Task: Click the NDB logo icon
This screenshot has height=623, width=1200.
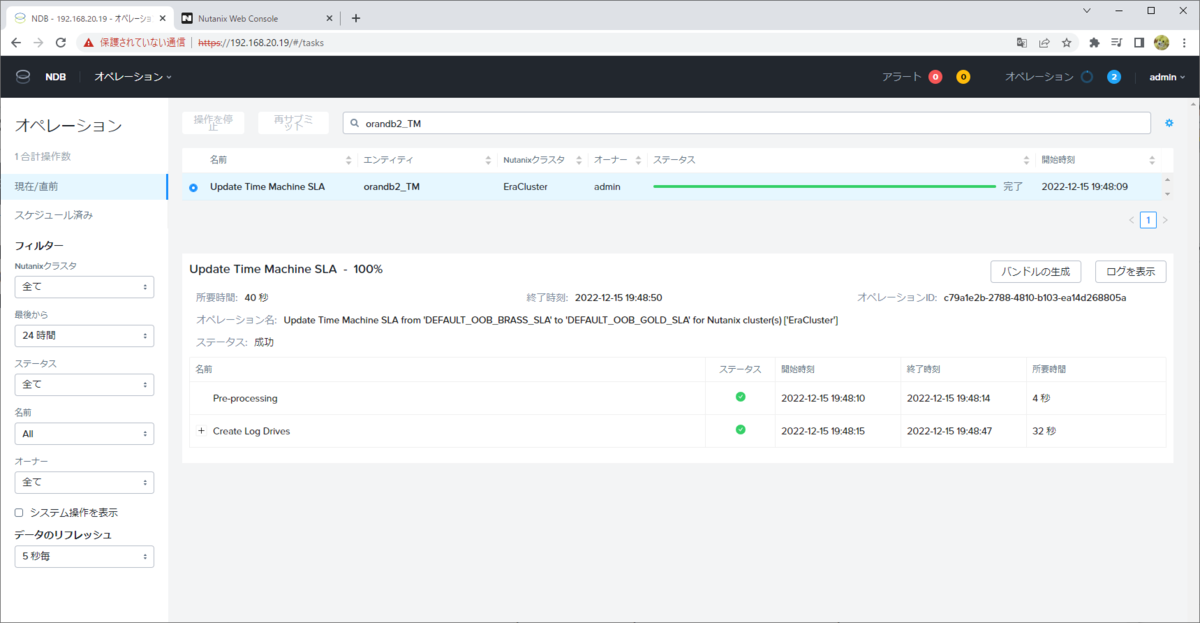Action: pyautogui.click(x=23, y=77)
